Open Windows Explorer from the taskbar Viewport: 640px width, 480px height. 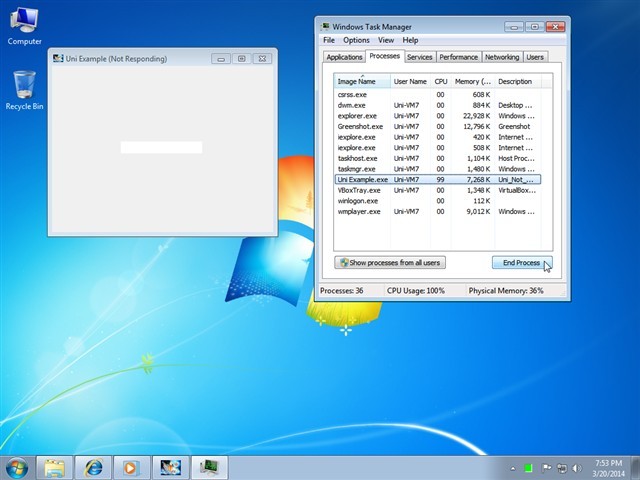pos(55,467)
